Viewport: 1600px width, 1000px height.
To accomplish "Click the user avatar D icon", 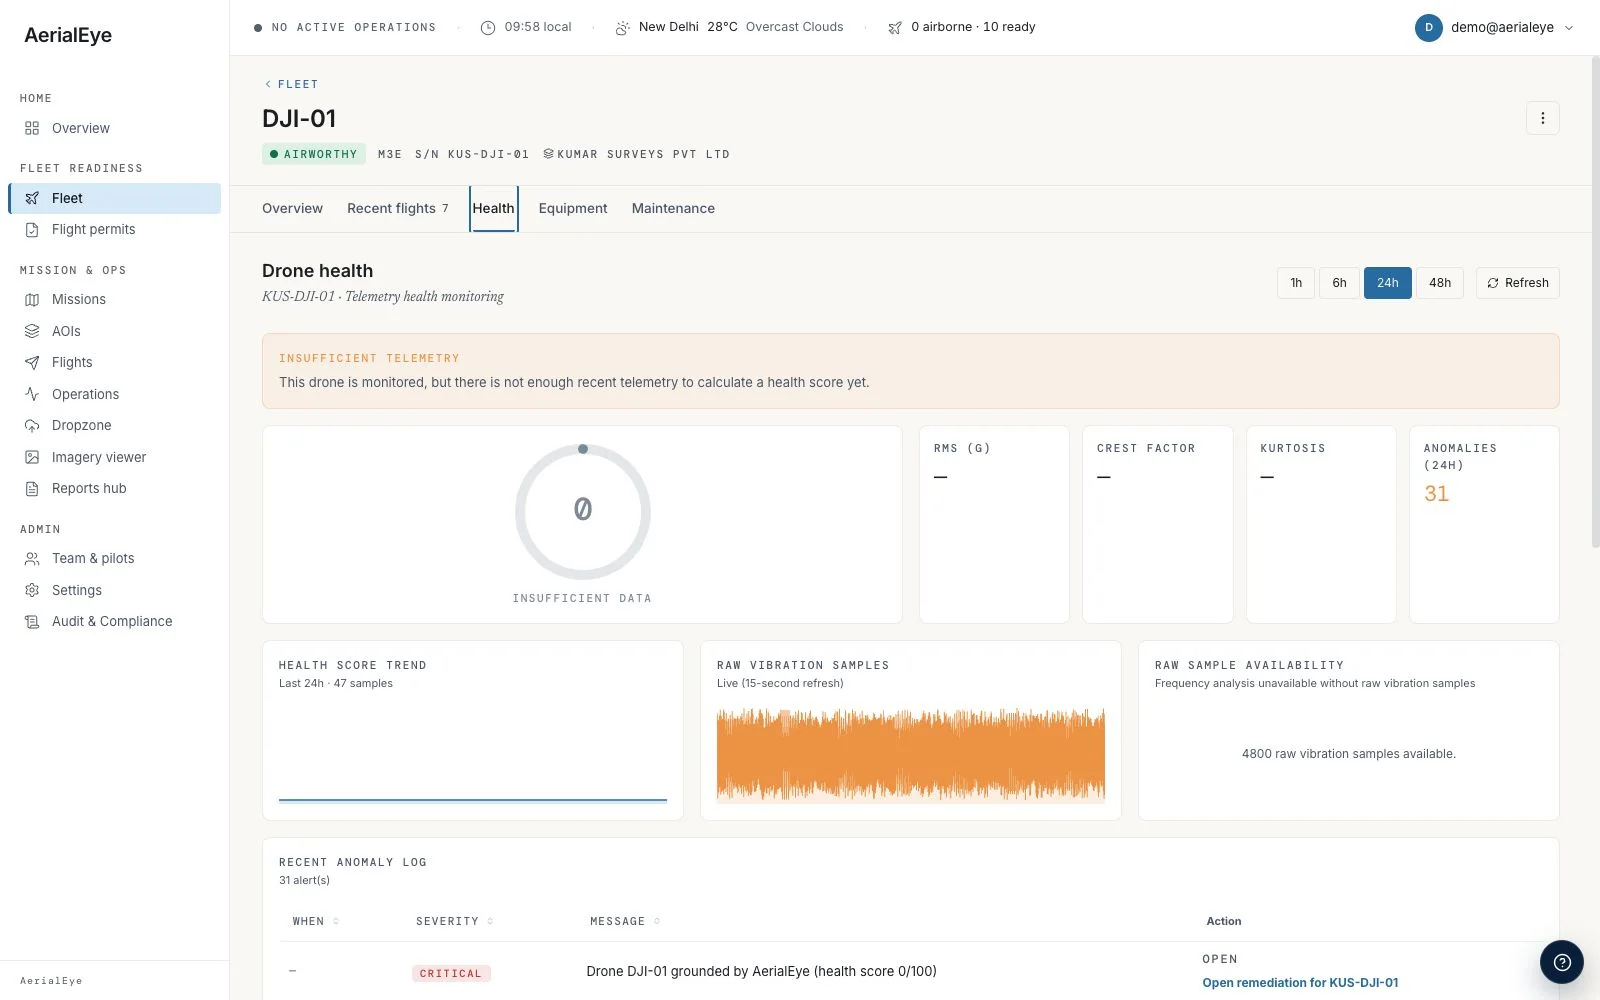I will coord(1428,27).
